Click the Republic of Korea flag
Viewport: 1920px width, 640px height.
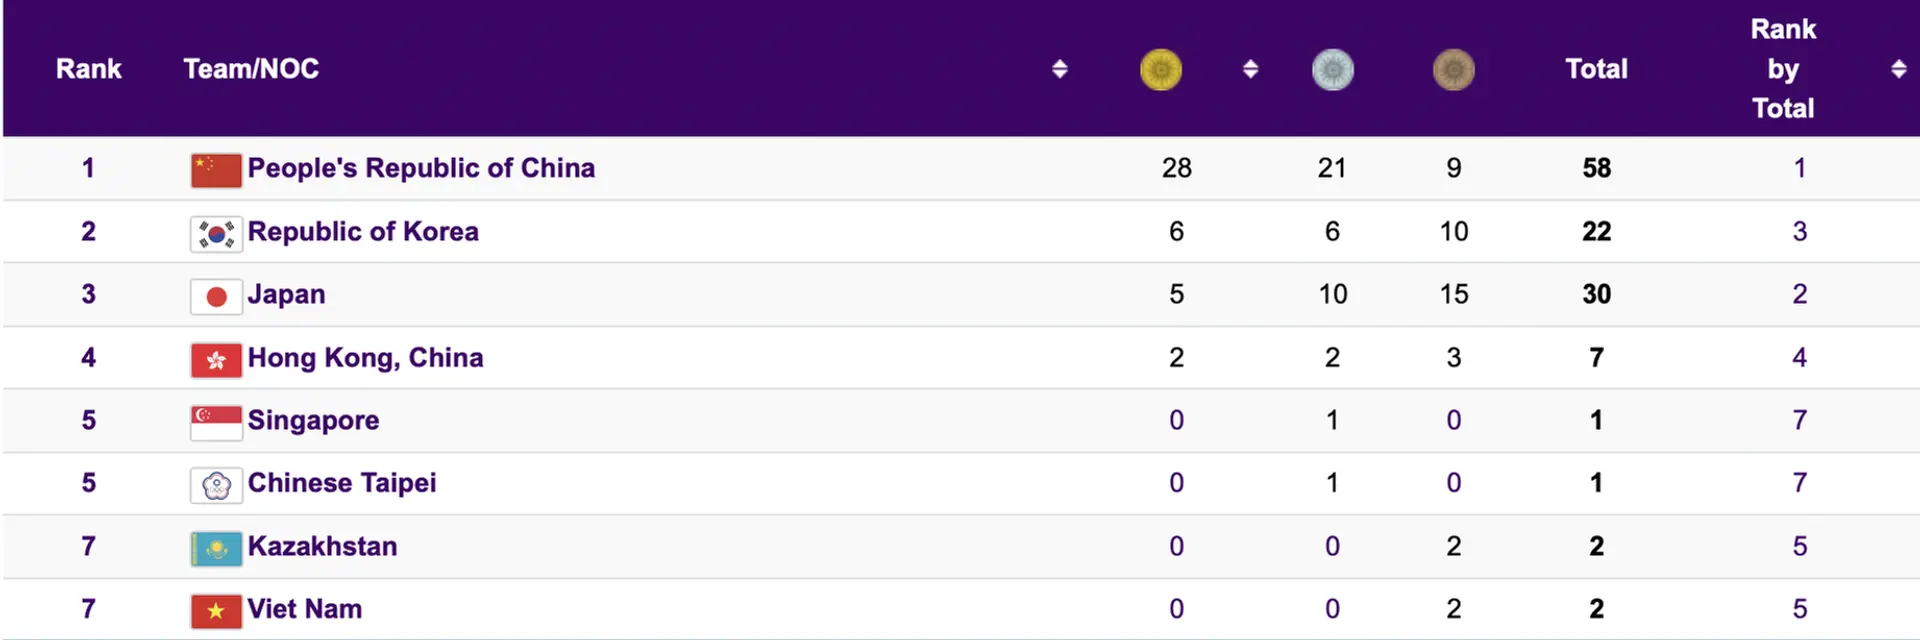[216, 234]
